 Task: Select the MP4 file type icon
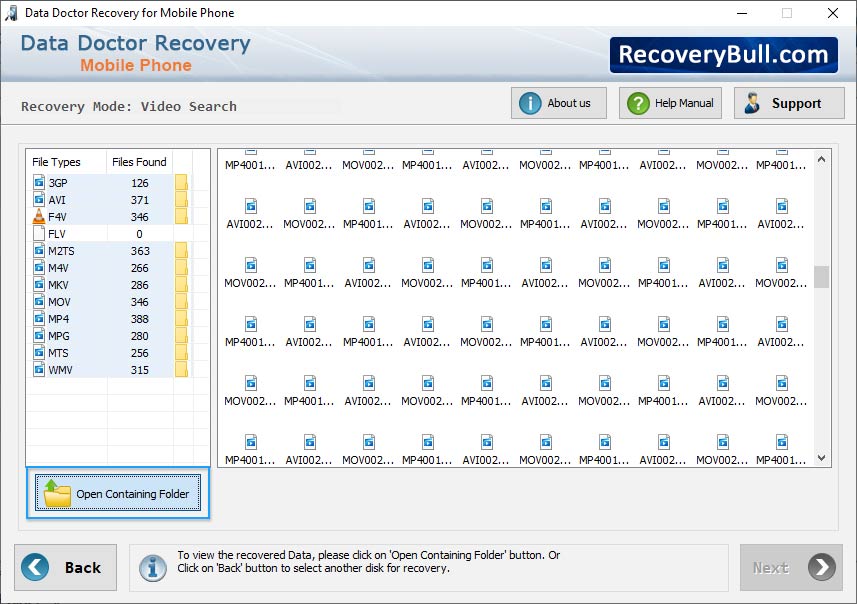pos(39,318)
